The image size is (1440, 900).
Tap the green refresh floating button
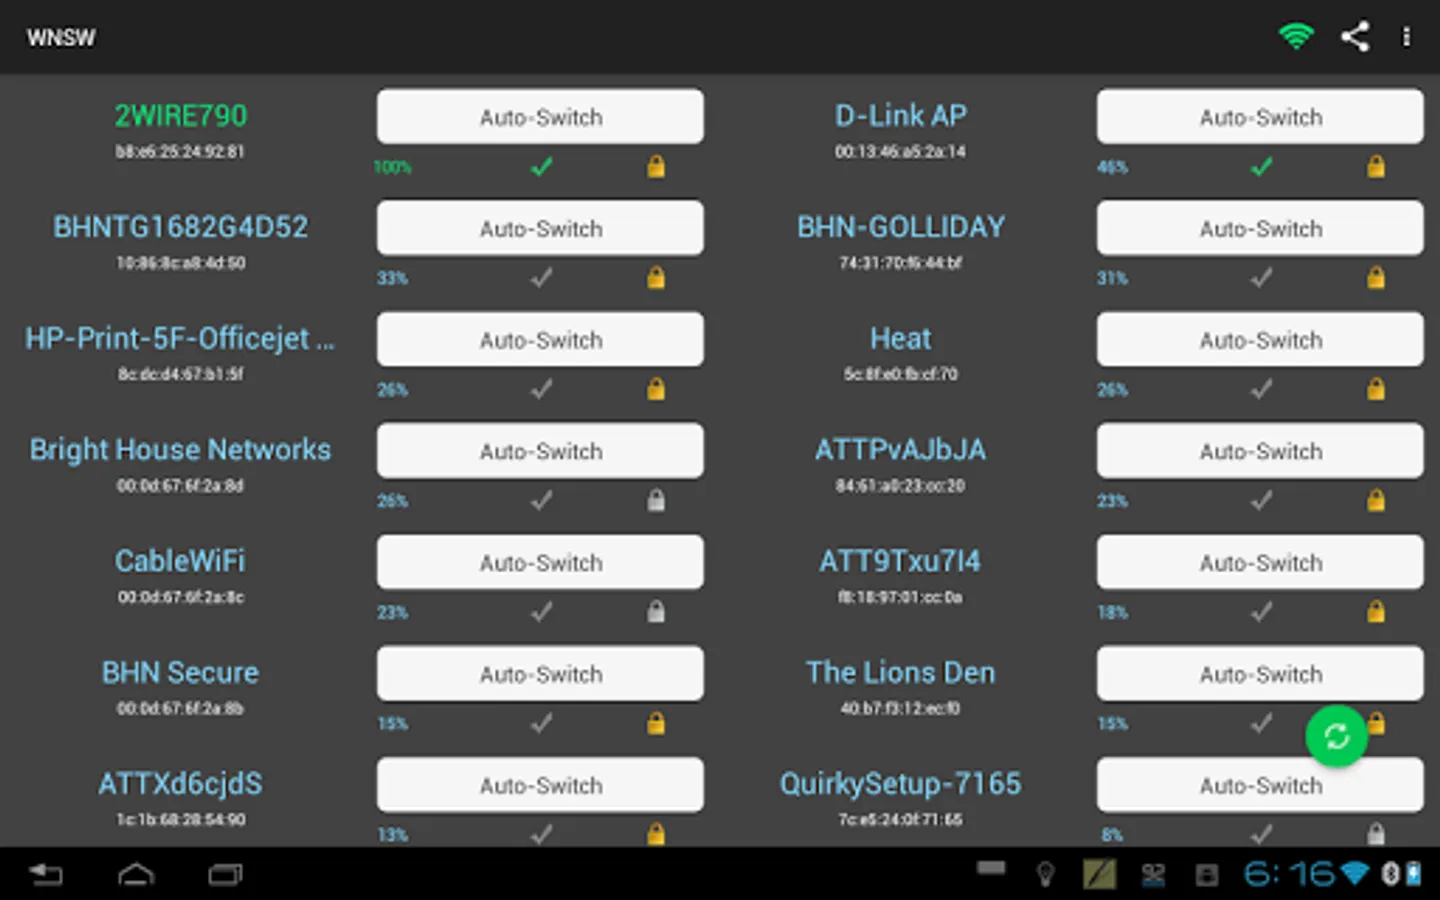1337,737
